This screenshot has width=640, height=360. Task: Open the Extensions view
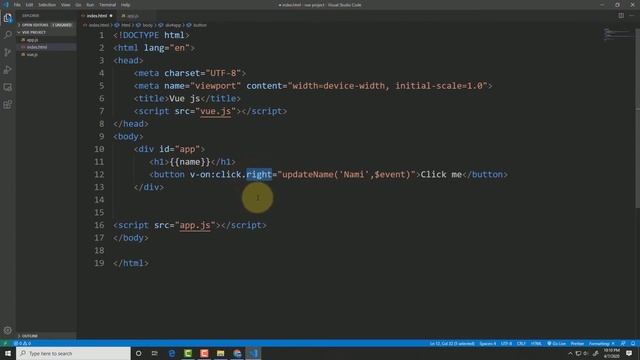pos(8,104)
